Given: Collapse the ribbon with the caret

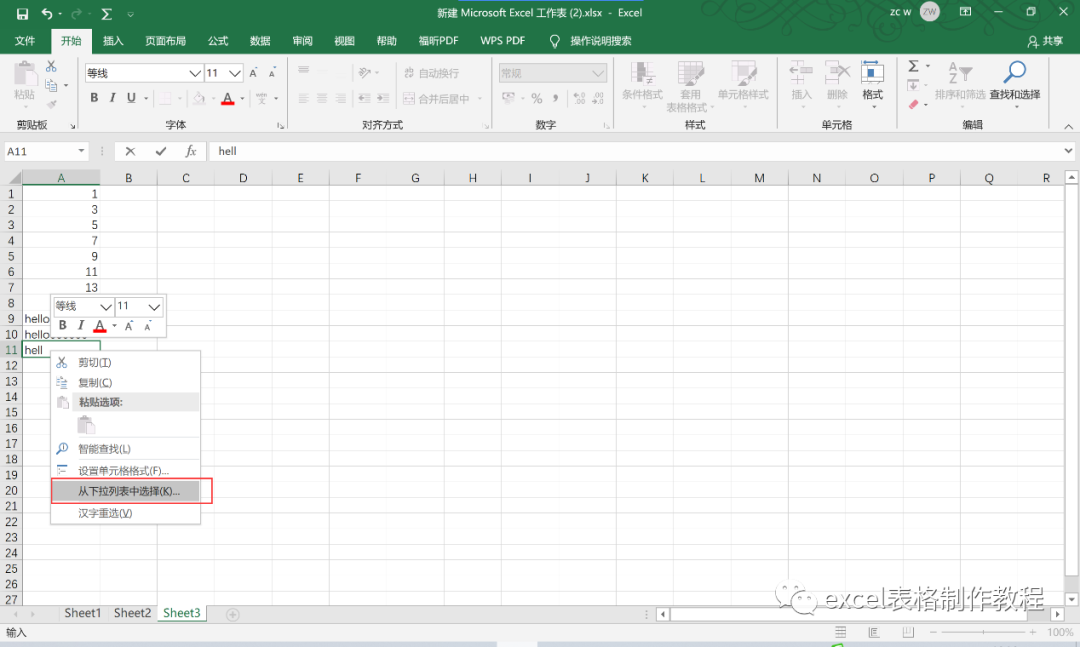Looking at the screenshot, I should (1068, 127).
